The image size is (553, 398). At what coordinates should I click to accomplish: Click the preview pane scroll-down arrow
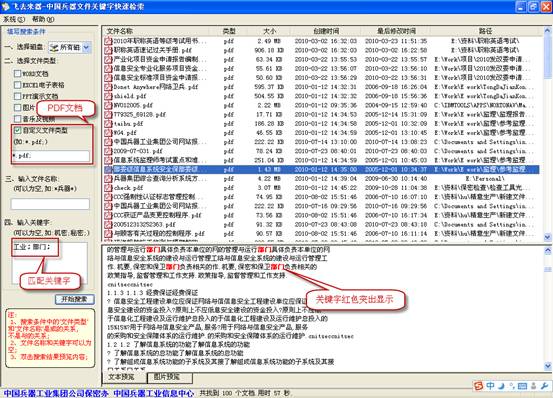547,366
